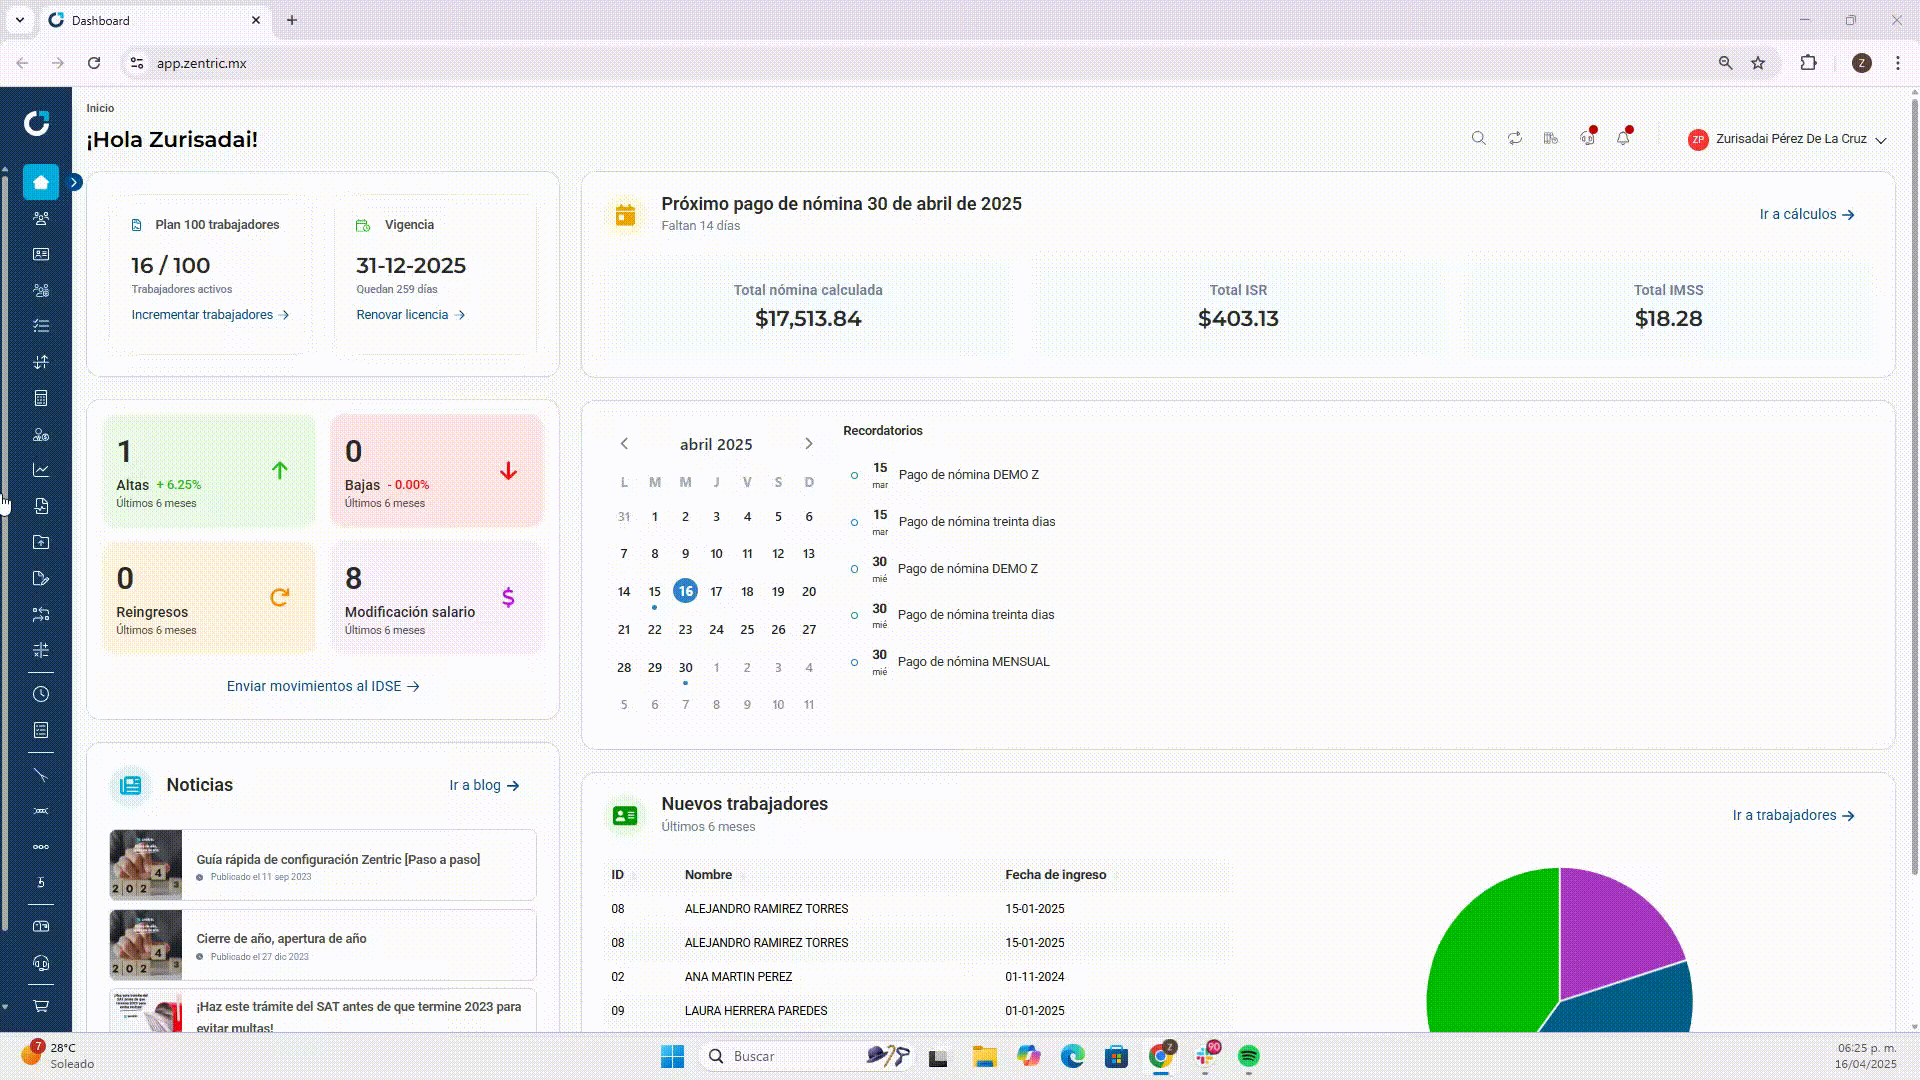Image resolution: width=1920 pixels, height=1080 pixels.
Task: Open the line chart reports icon in sidebar
Action: (x=41, y=470)
